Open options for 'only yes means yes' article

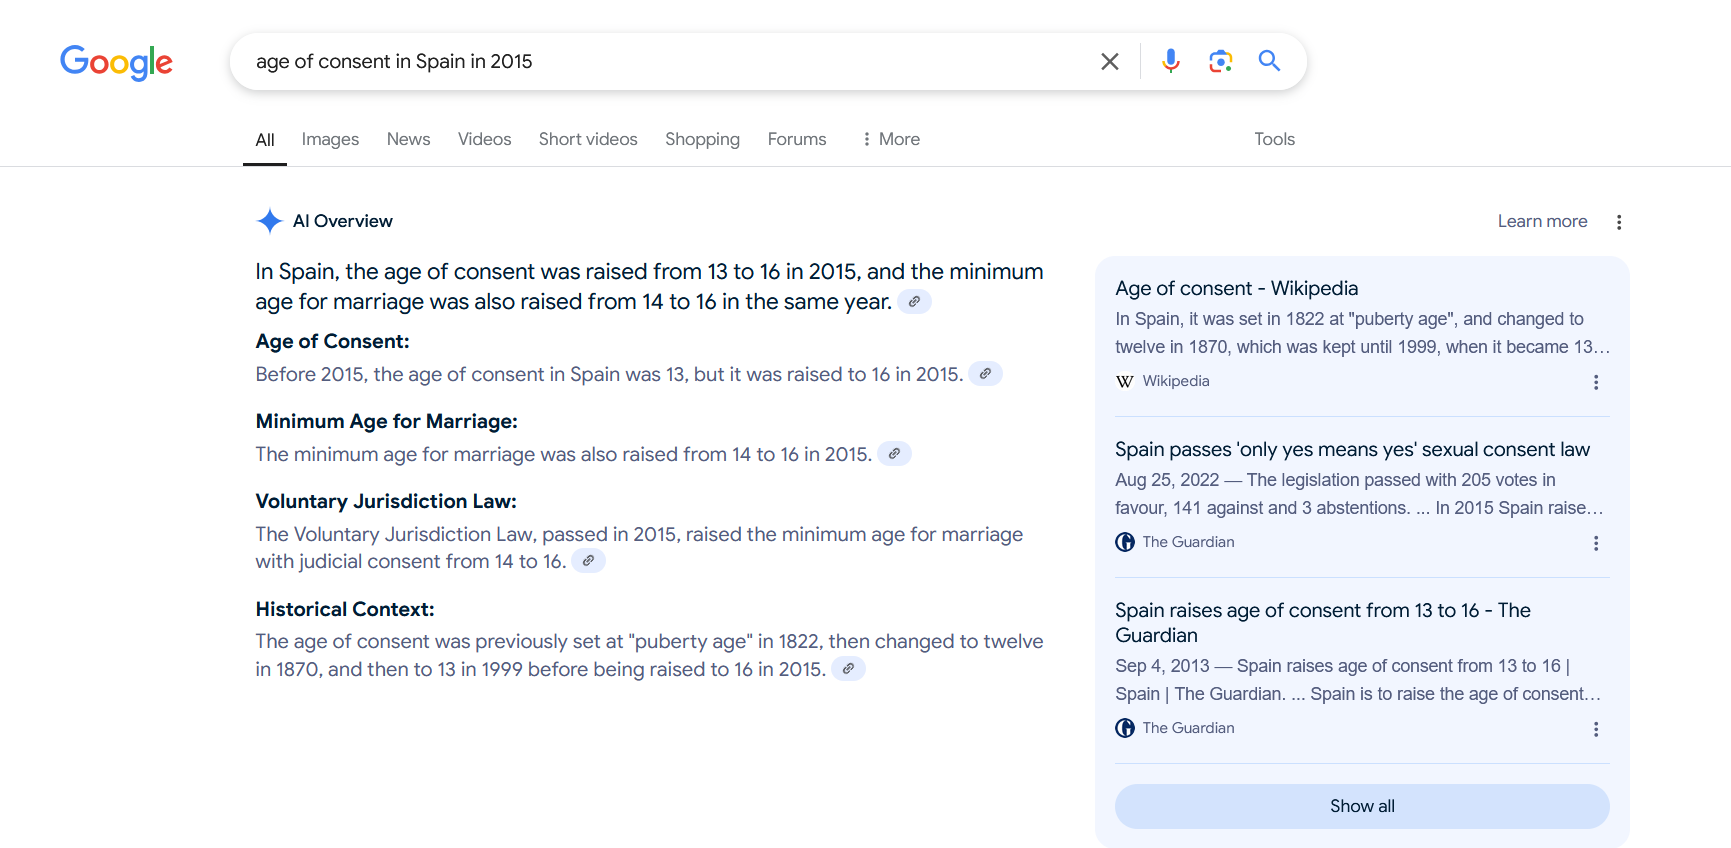click(1595, 543)
